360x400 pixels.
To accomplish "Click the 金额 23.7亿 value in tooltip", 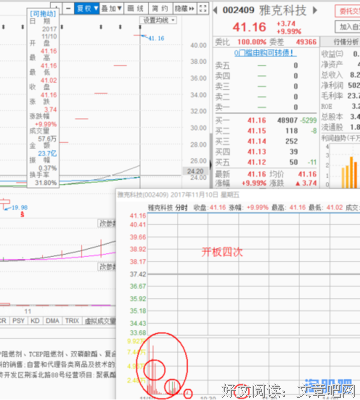I will (47, 153).
